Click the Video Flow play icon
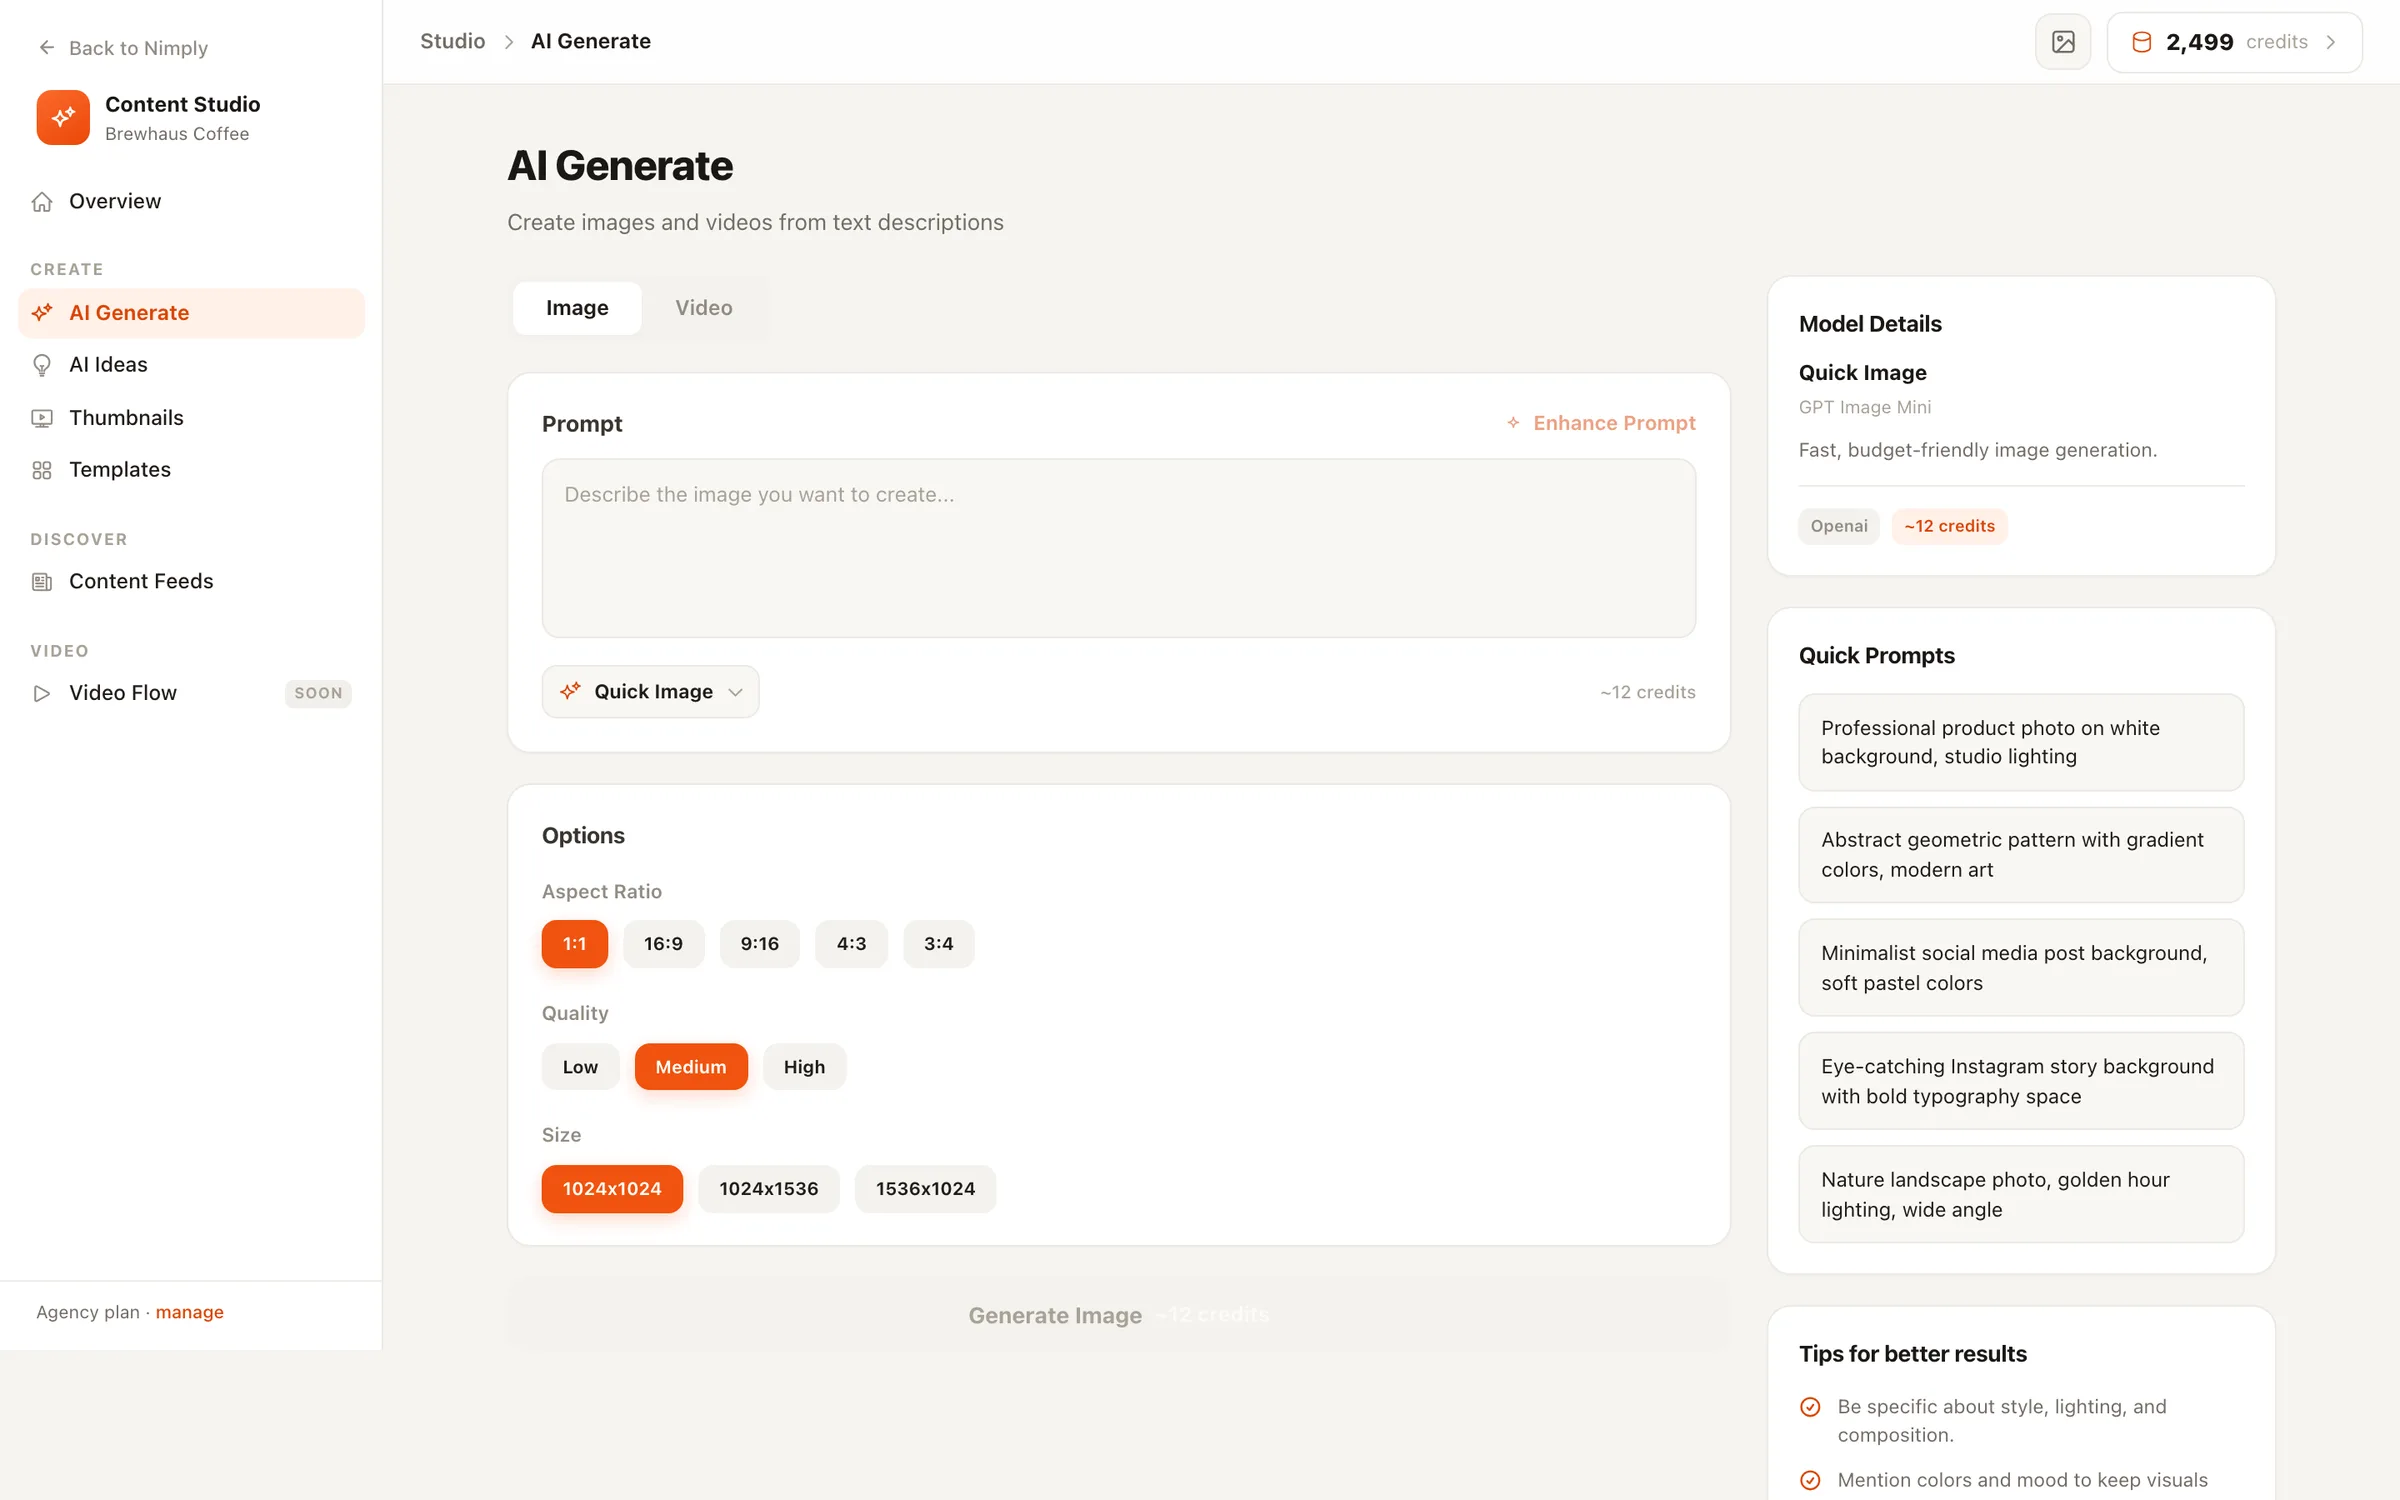This screenshot has height=1500, width=2400. [x=42, y=693]
